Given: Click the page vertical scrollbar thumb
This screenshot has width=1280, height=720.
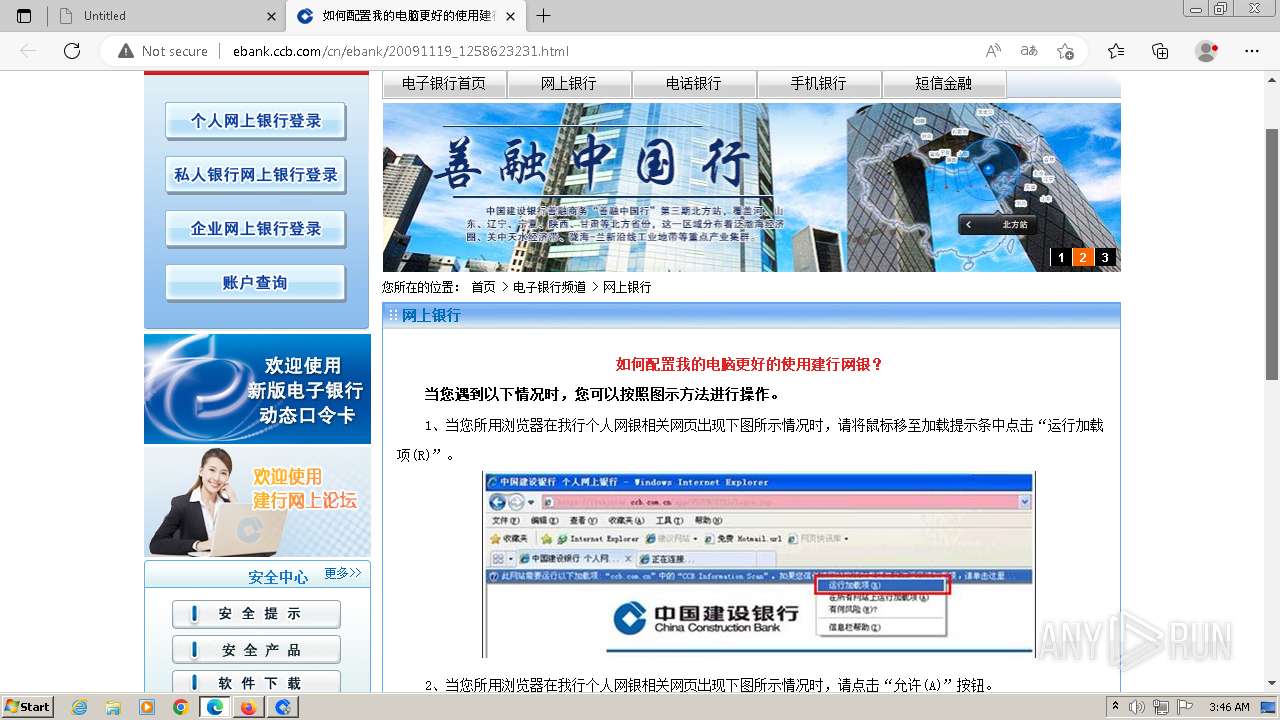Looking at the screenshot, I should (x=1272, y=254).
